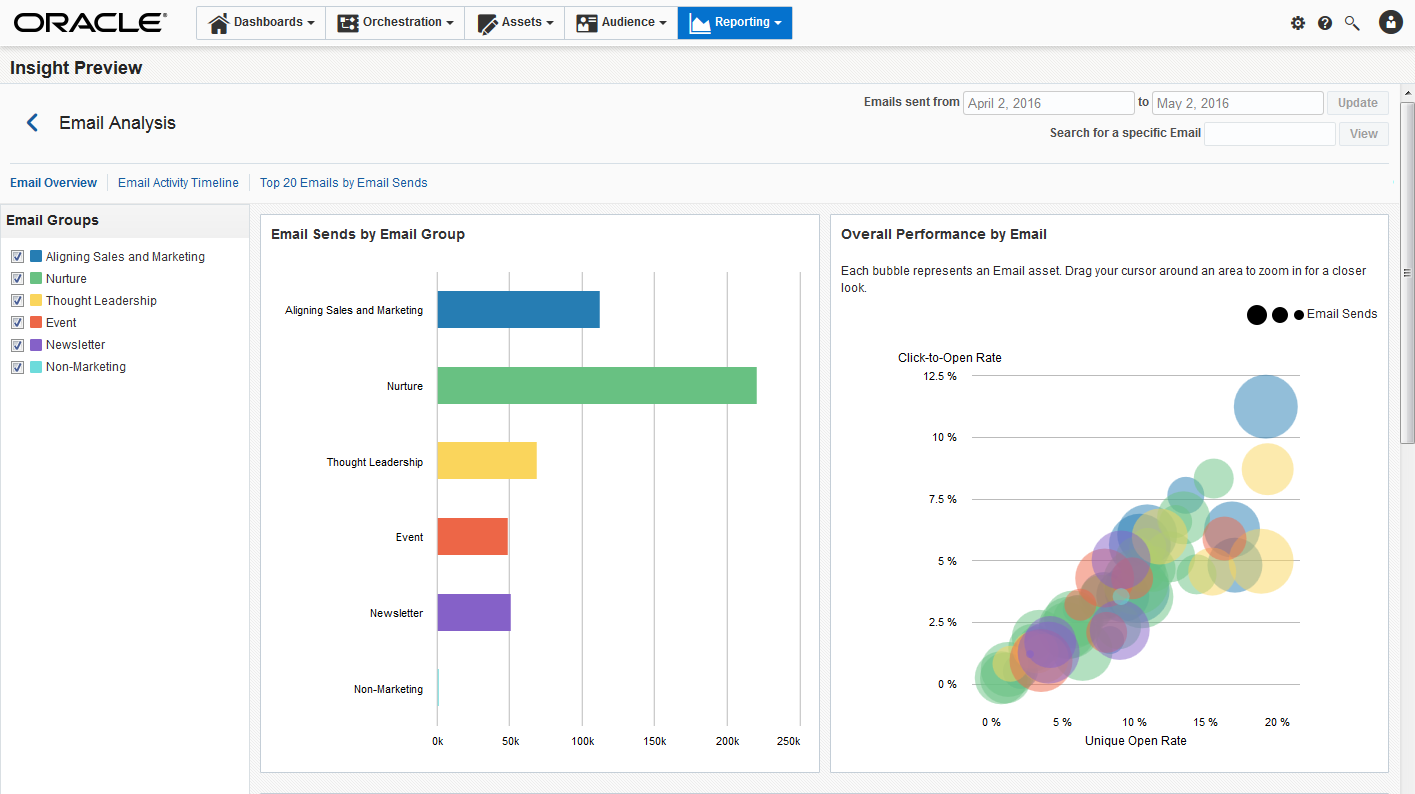Click the search magnifier icon
1415x794 pixels.
(x=1352, y=23)
